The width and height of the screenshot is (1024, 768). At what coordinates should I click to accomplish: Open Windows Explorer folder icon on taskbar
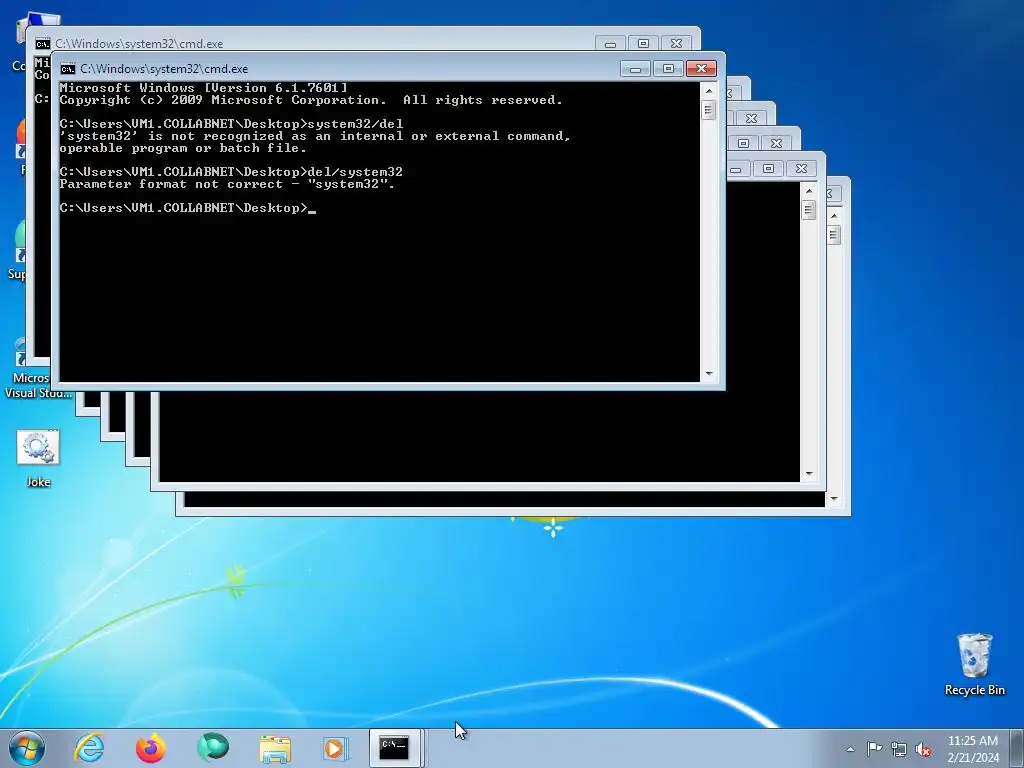[275, 748]
